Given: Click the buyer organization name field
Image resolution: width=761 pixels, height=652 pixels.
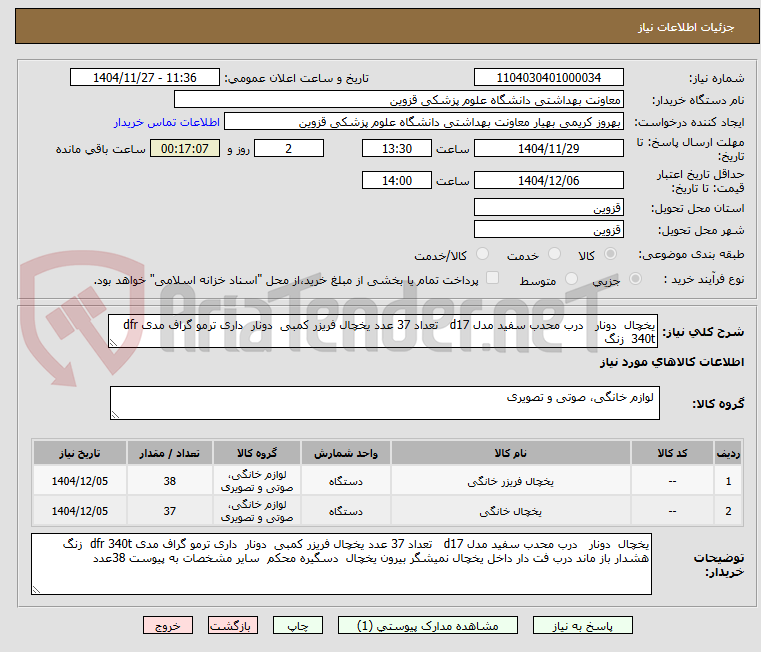Looking at the screenshot, I should [x=398, y=100].
